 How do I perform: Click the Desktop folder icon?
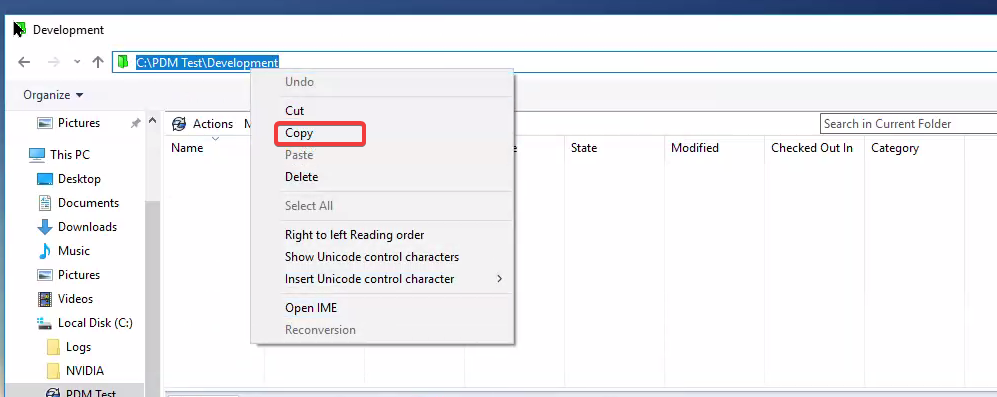[x=45, y=179]
